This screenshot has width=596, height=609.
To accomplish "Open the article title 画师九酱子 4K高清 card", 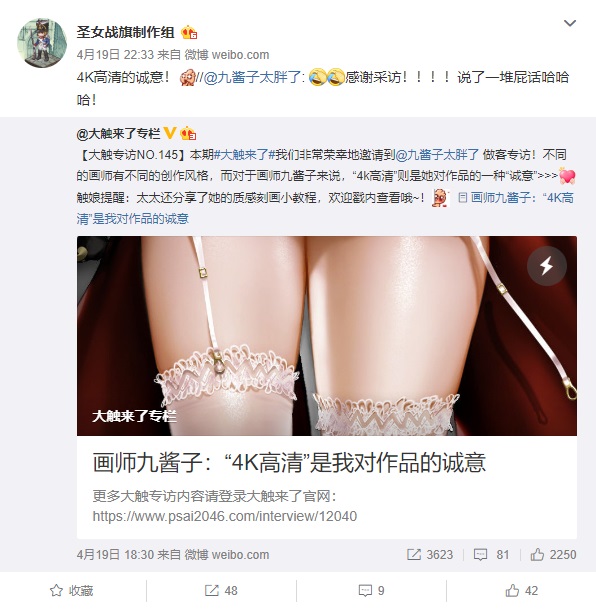I will tap(289, 462).
